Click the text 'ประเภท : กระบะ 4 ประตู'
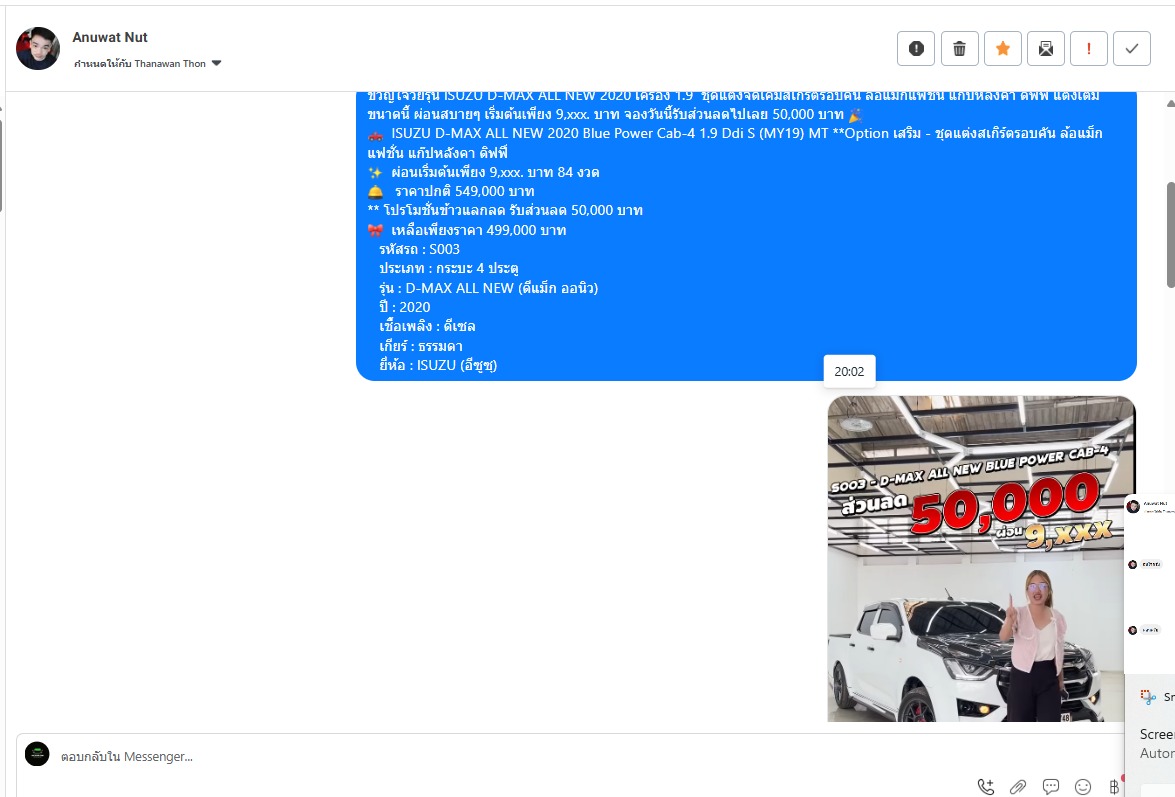The height and width of the screenshot is (797, 1175). 449,268
